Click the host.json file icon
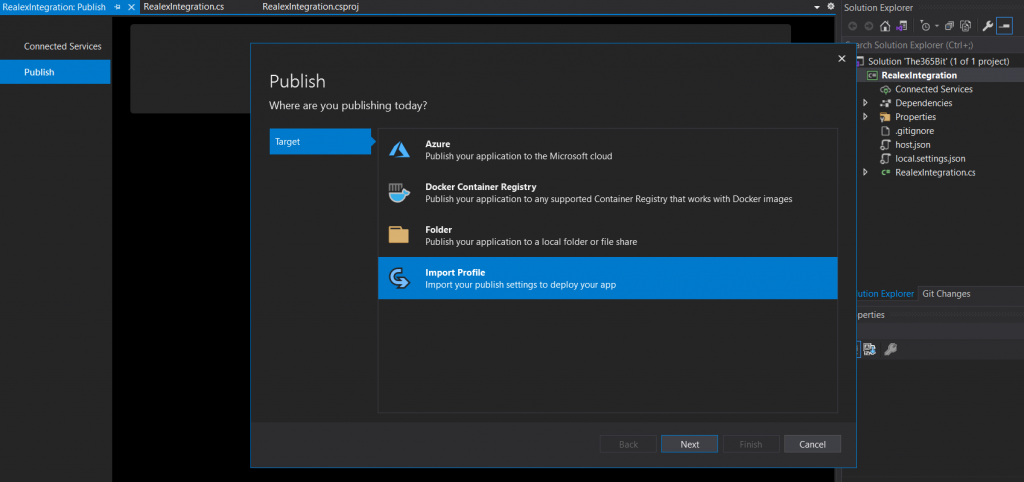Image resolution: width=1024 pixels, height=482 pixels. [886, 144]
